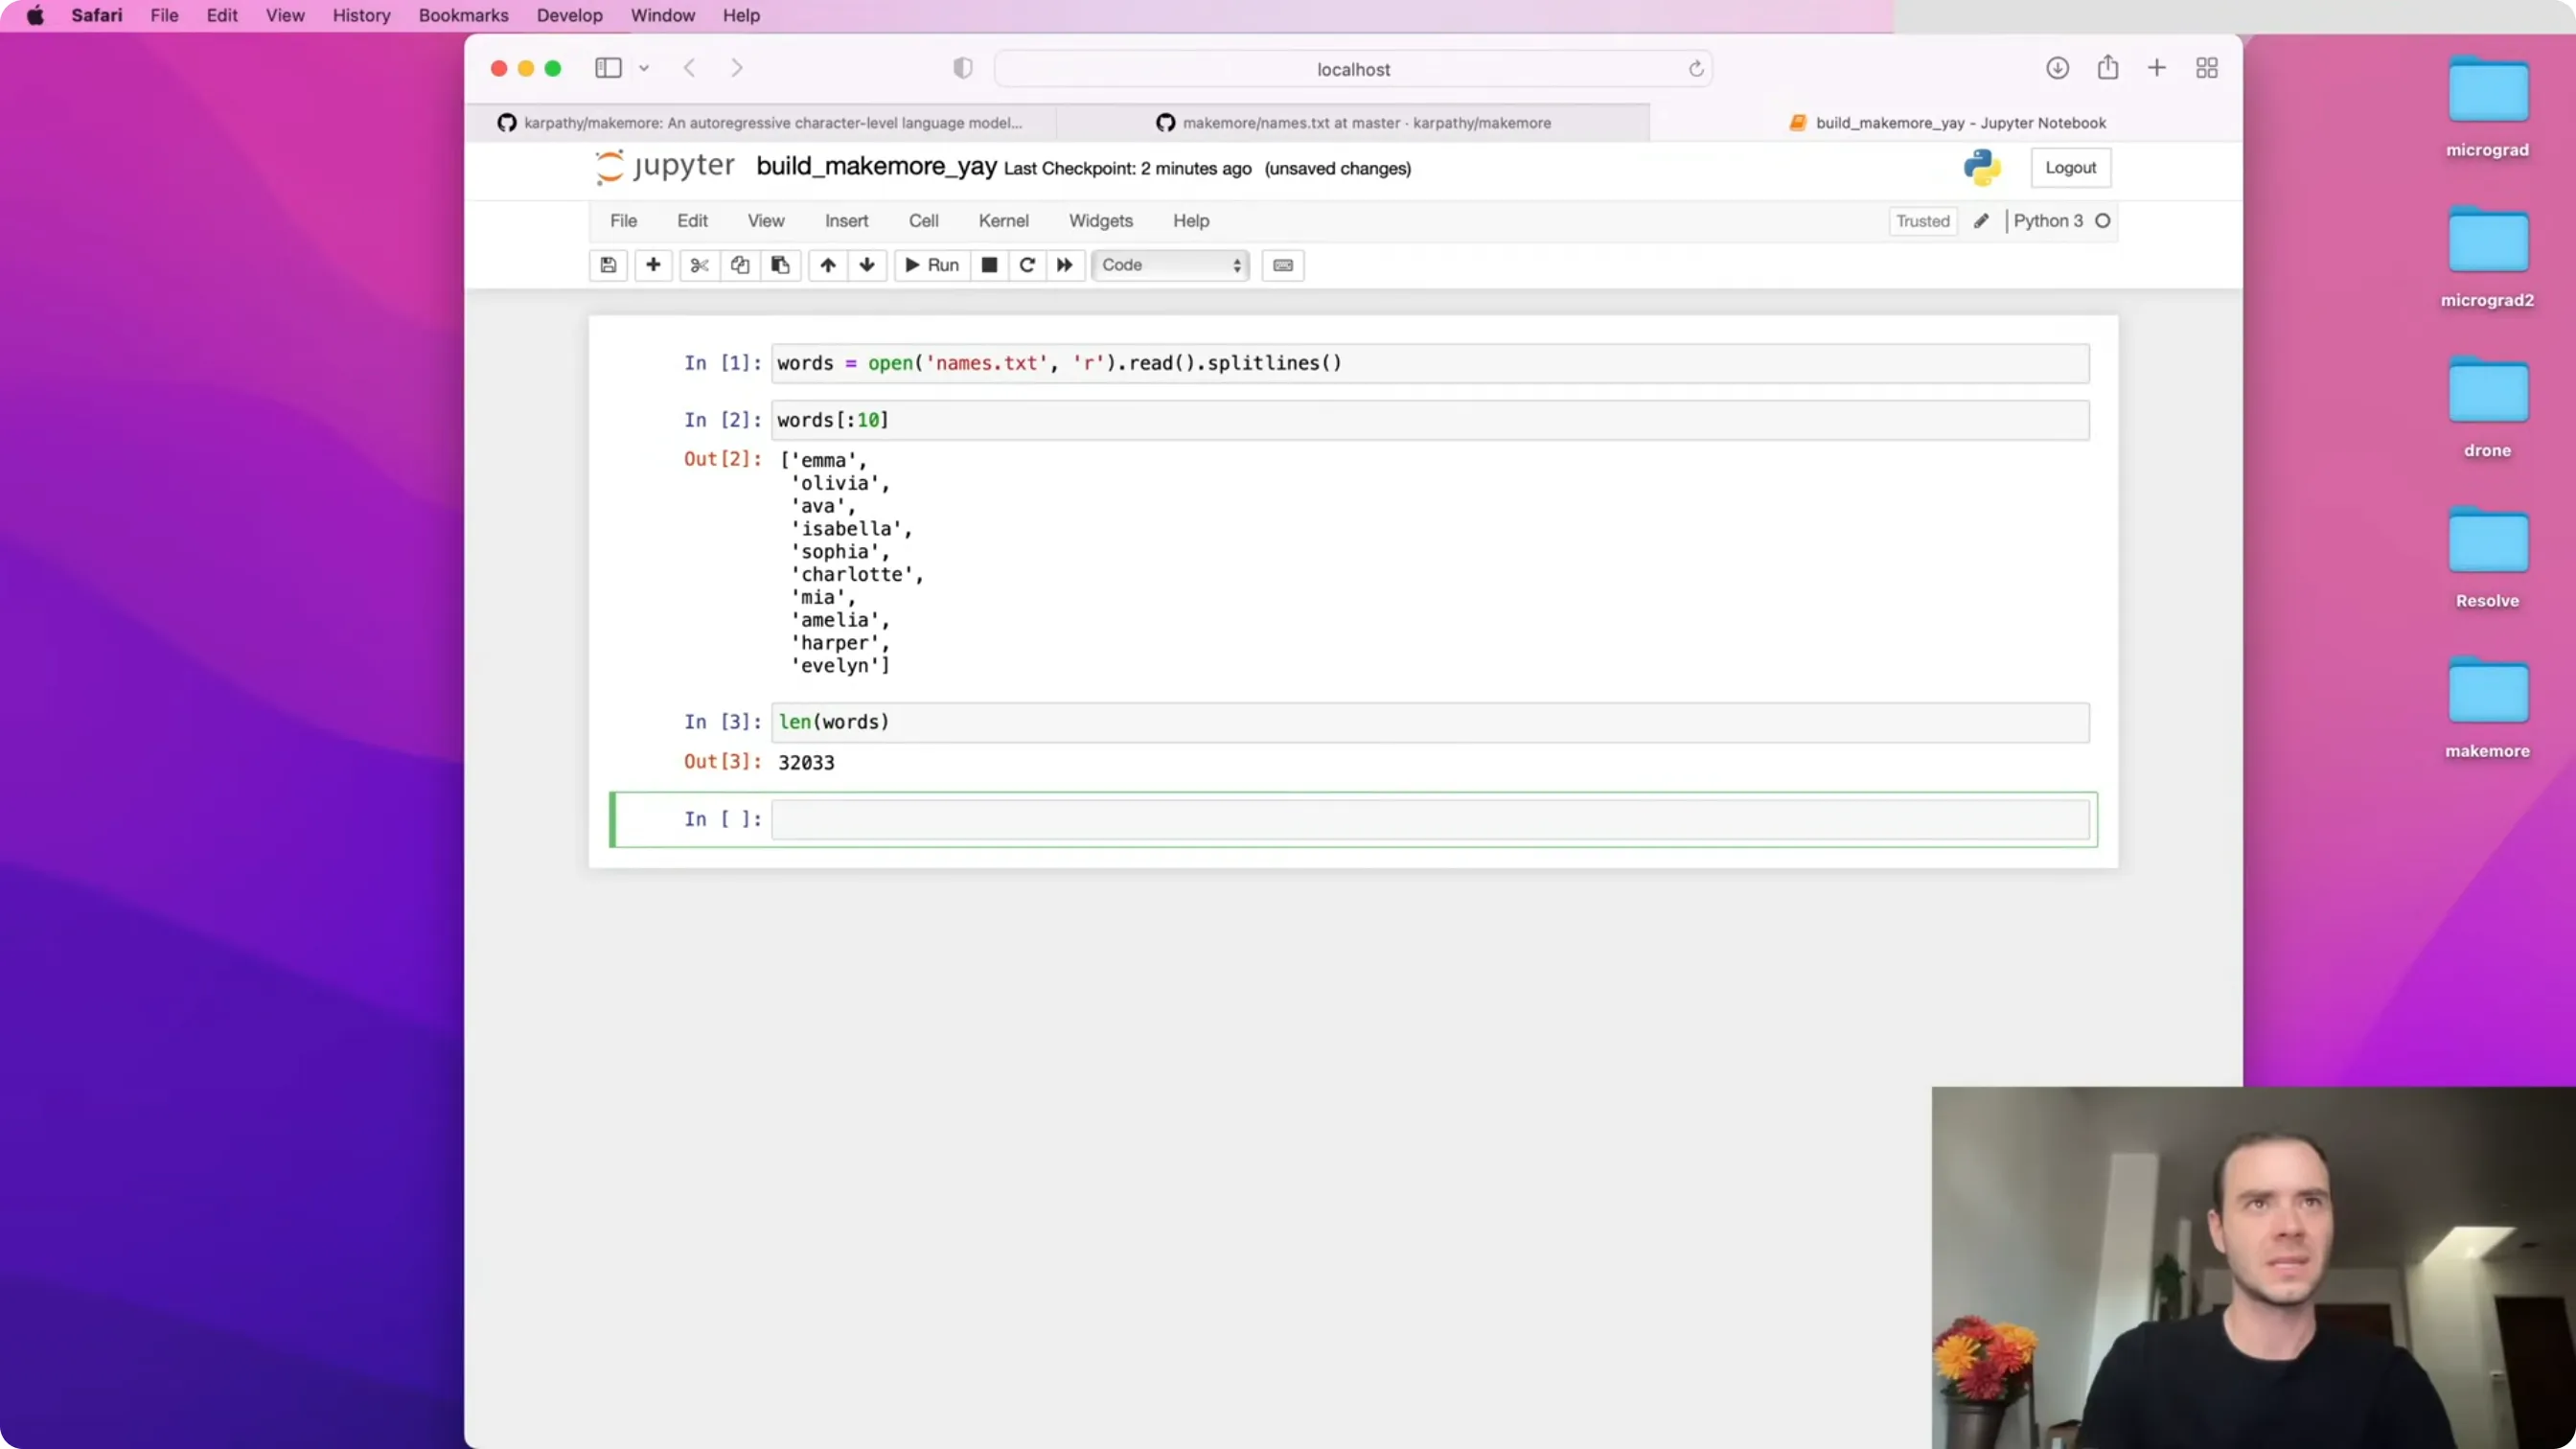
Task: Cut selected cells with the scissors icon
Action: (699, 265)
